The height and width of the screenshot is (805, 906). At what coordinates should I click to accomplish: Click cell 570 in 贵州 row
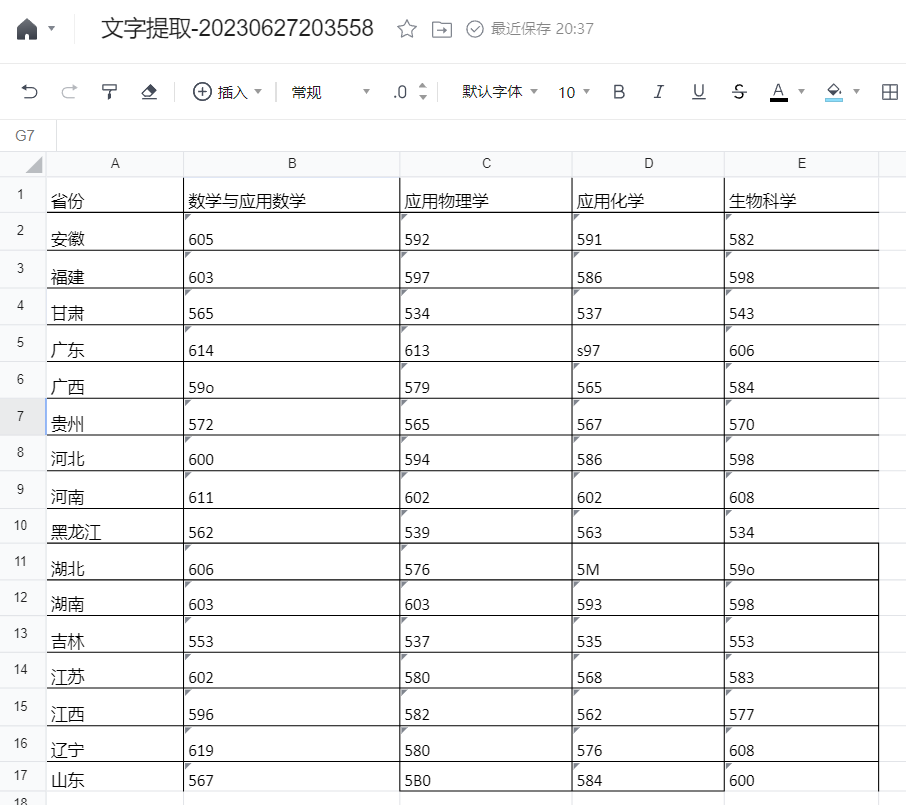tap(801, 417)
